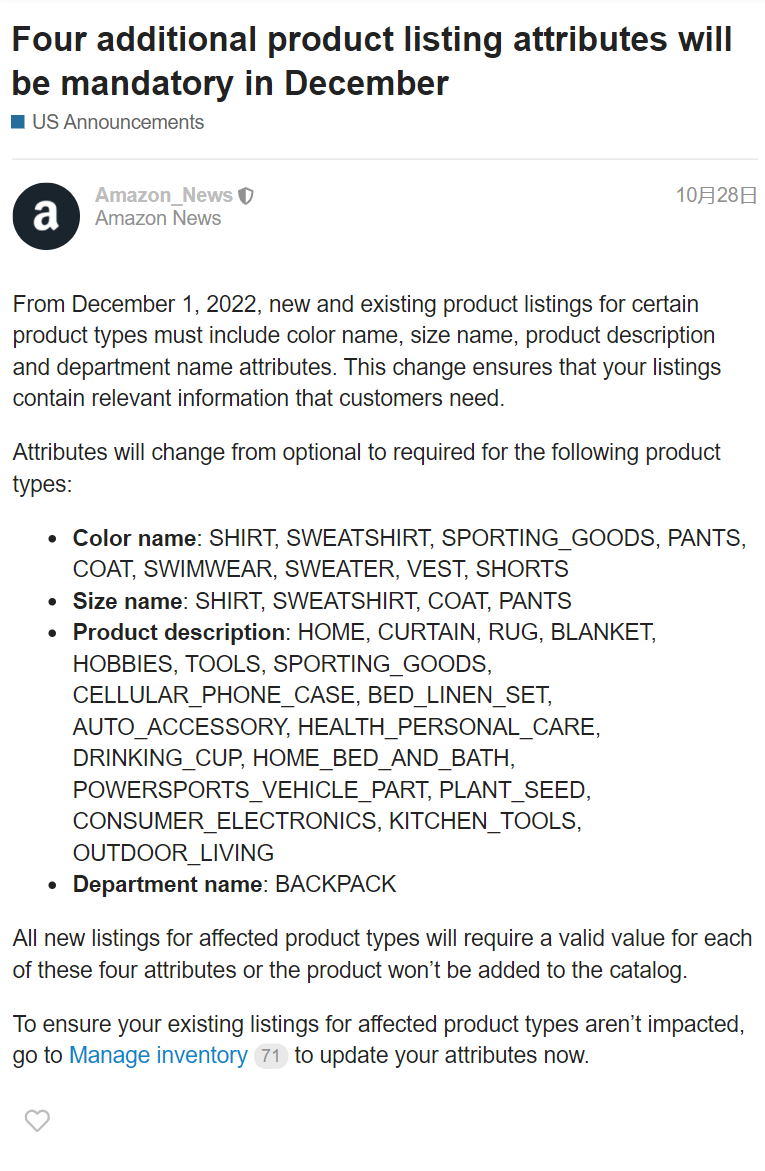
Task: Click the blue US Announcements category square
Action: coord(19,122)
